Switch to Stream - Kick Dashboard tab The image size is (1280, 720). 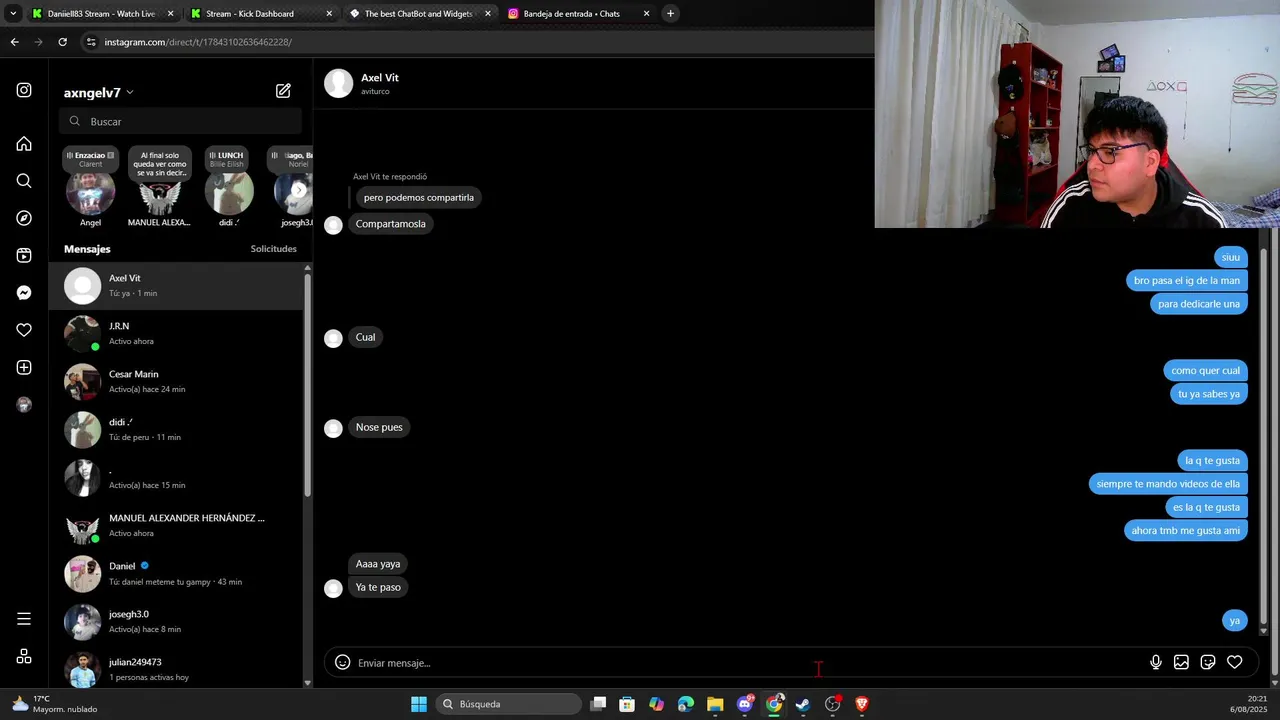click(260, 14)
